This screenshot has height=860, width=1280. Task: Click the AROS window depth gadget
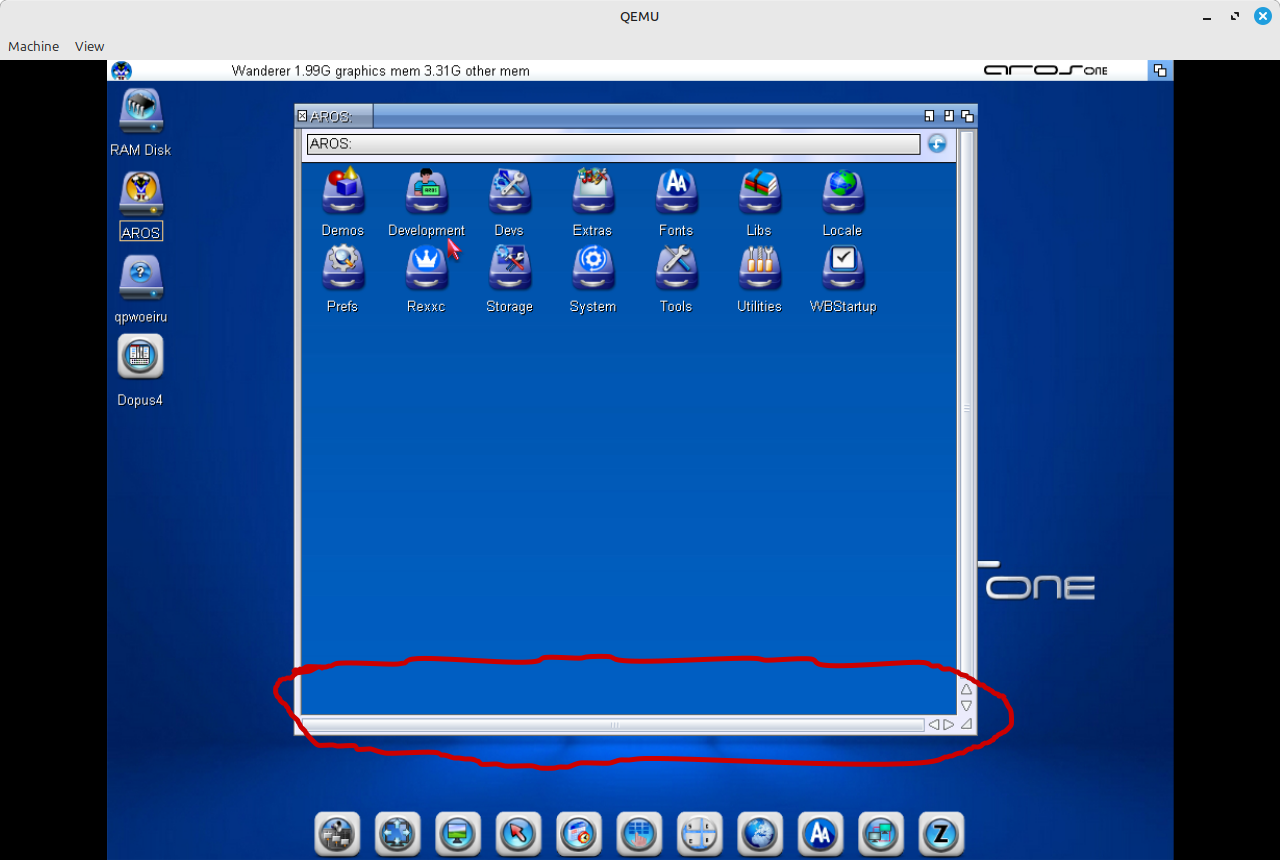[x=967, y=116]
